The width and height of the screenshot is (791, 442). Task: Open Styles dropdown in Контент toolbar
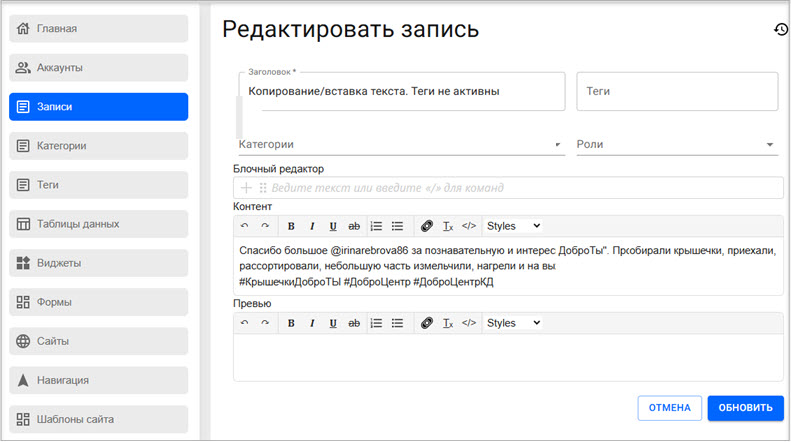click(x=513, y=226)
